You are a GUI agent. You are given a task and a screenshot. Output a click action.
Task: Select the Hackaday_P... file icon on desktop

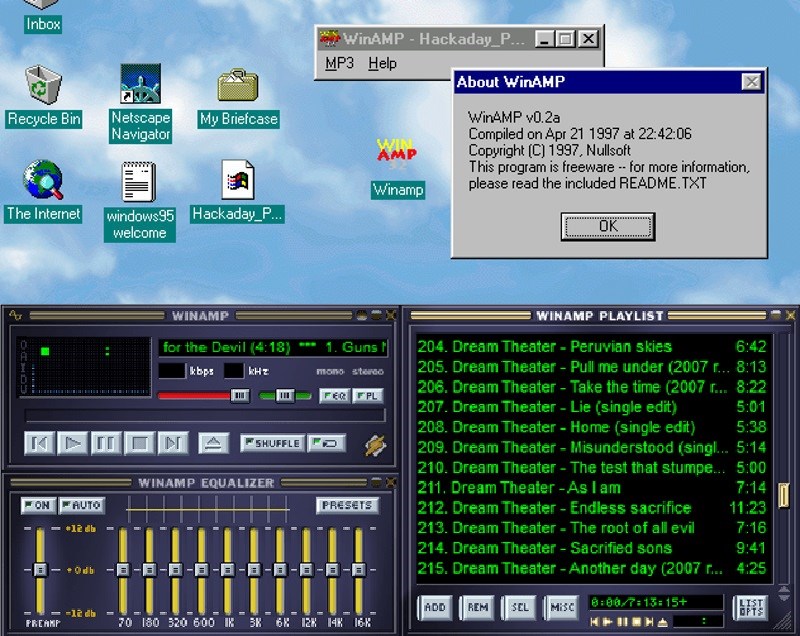pyautogui.click(x=238, y=180)
